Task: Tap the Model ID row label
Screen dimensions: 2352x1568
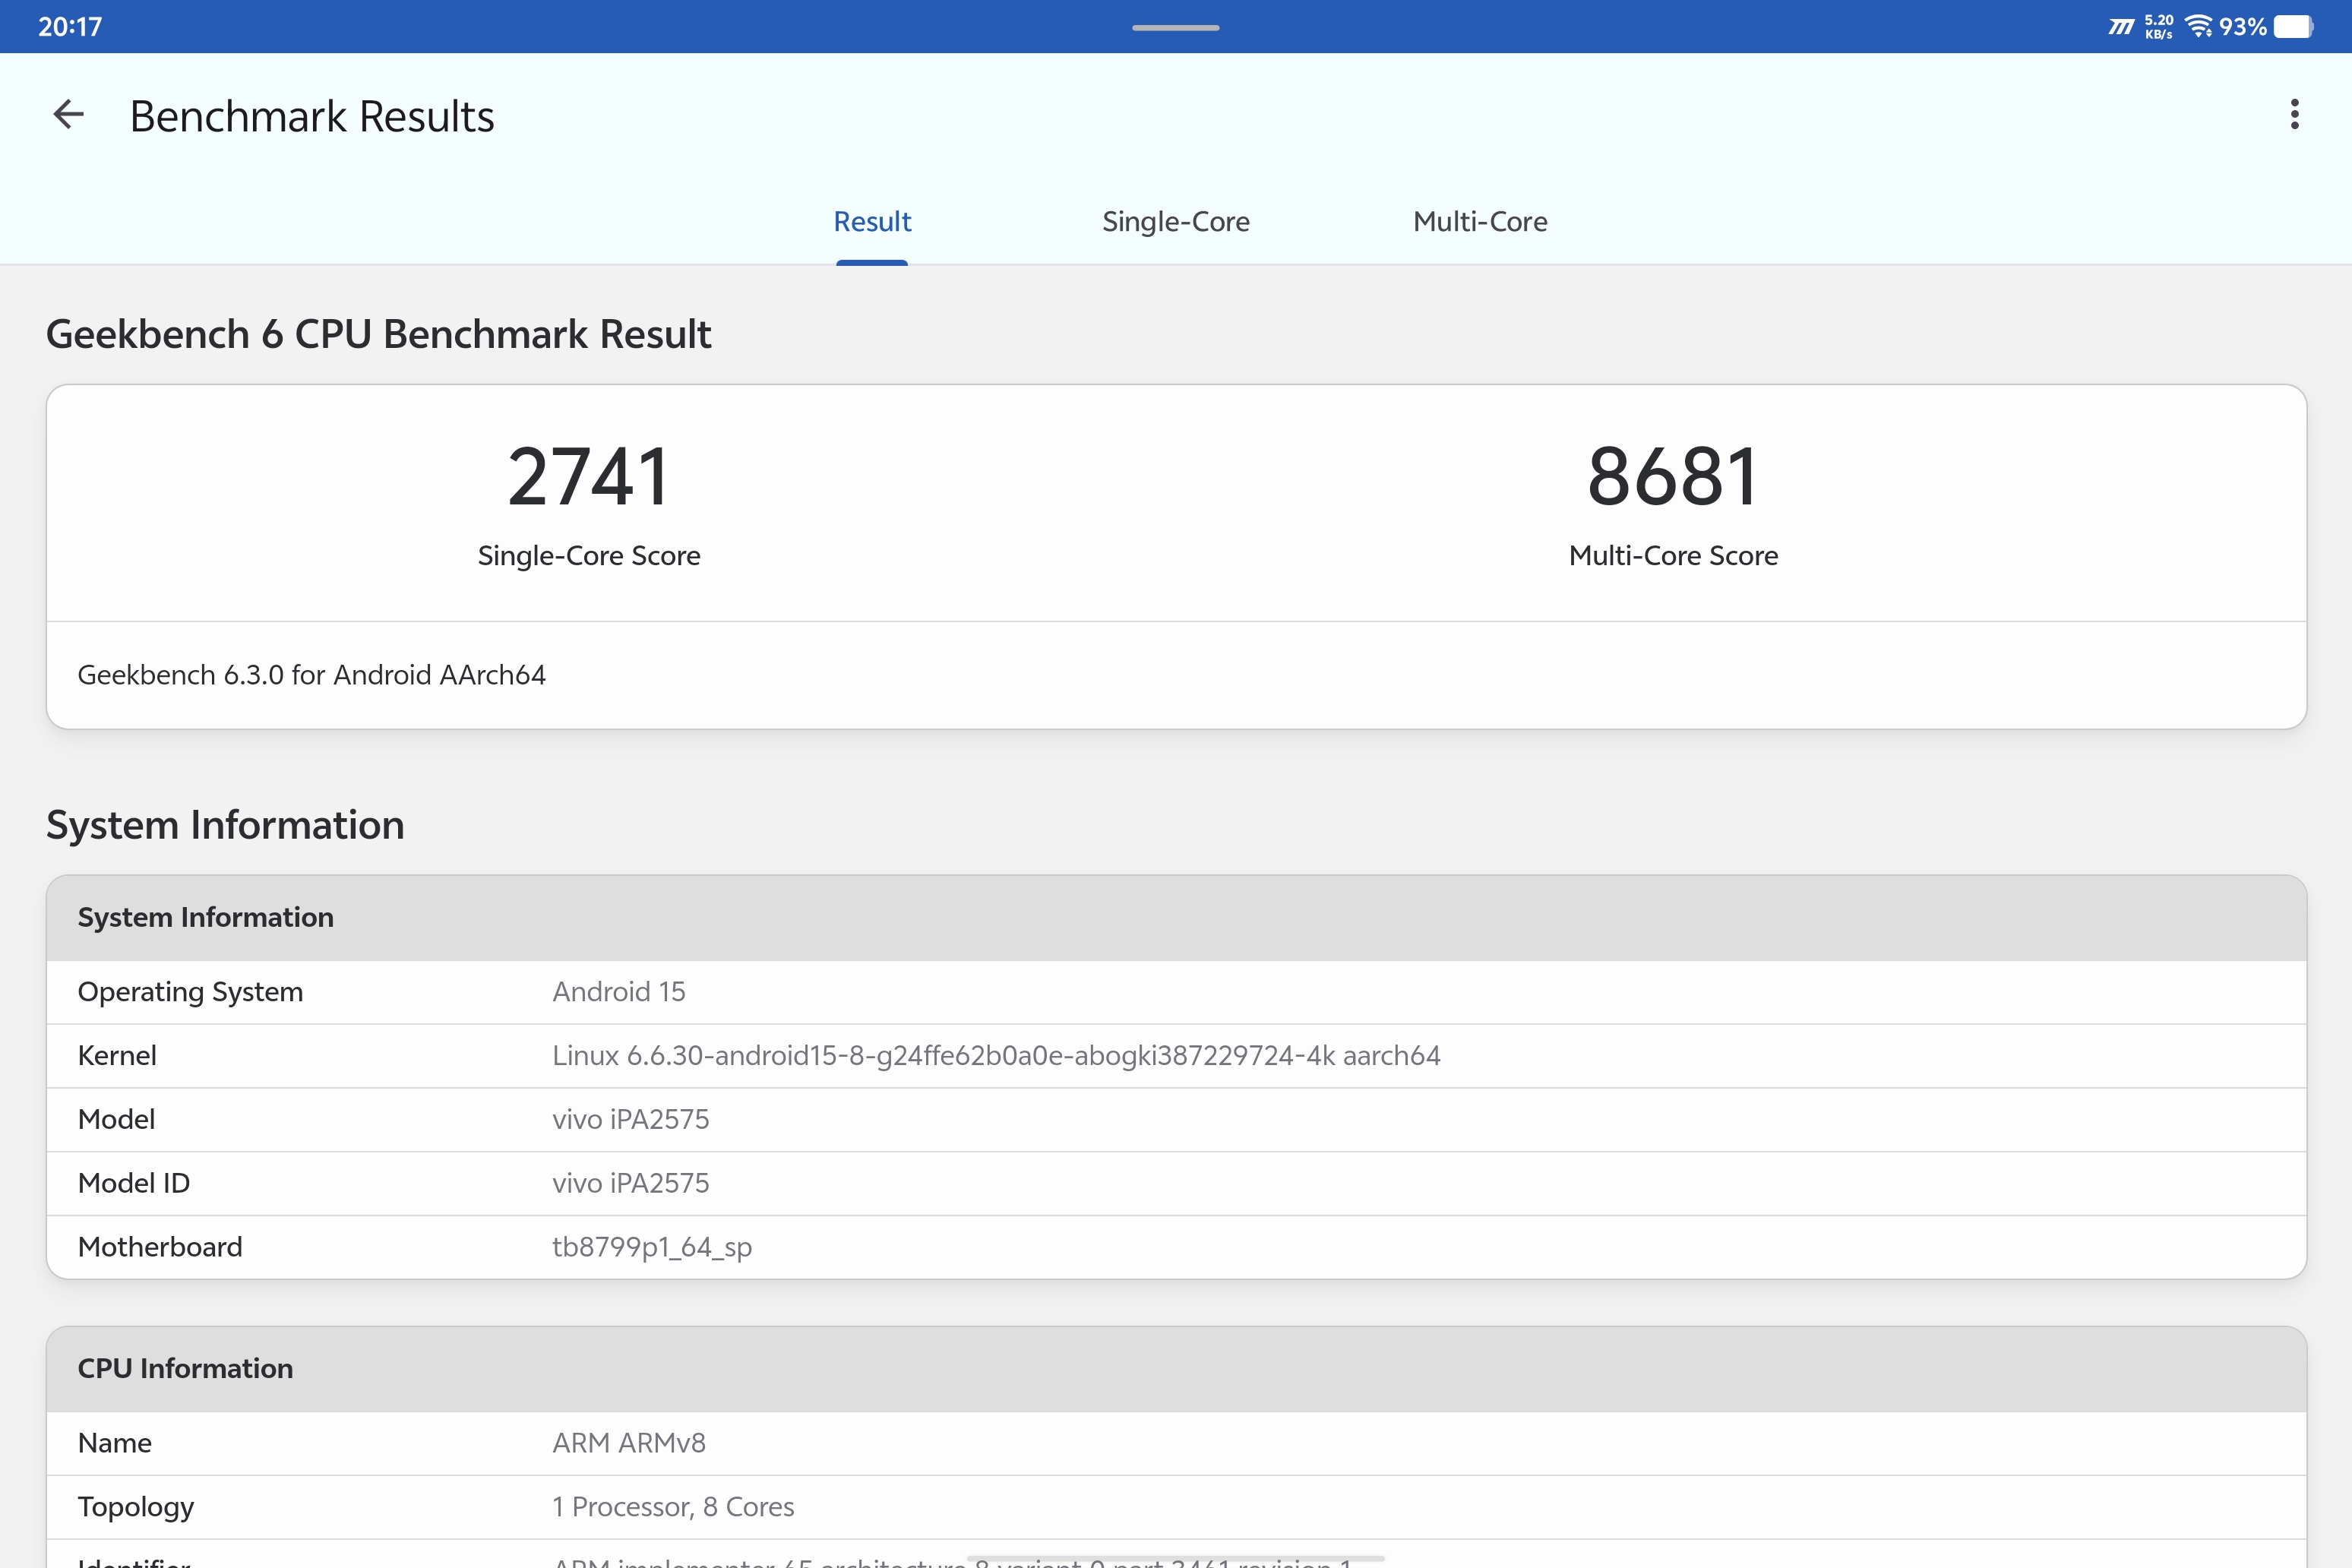Action: [x=134, y=1184]
